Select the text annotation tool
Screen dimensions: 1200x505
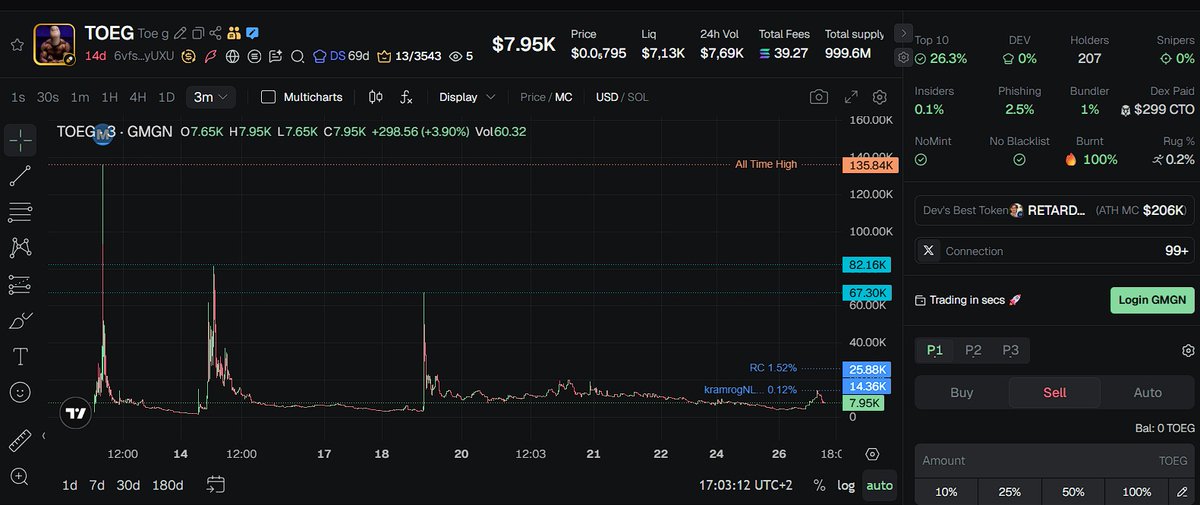[20, 357]
